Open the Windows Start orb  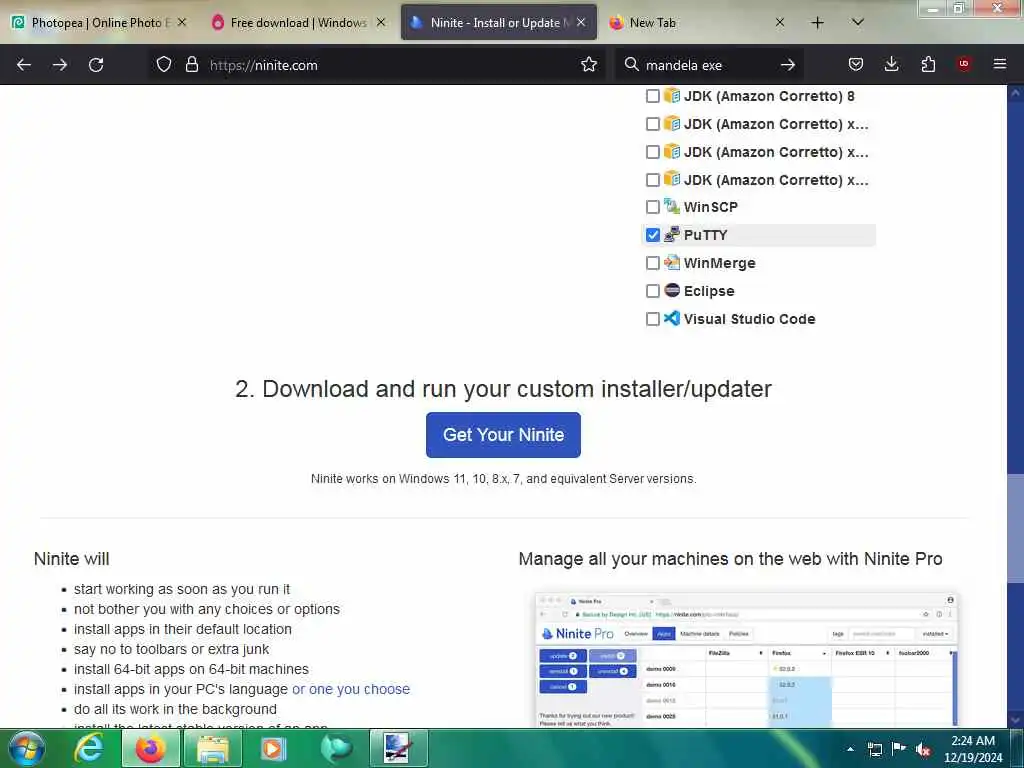click(26, 748)
